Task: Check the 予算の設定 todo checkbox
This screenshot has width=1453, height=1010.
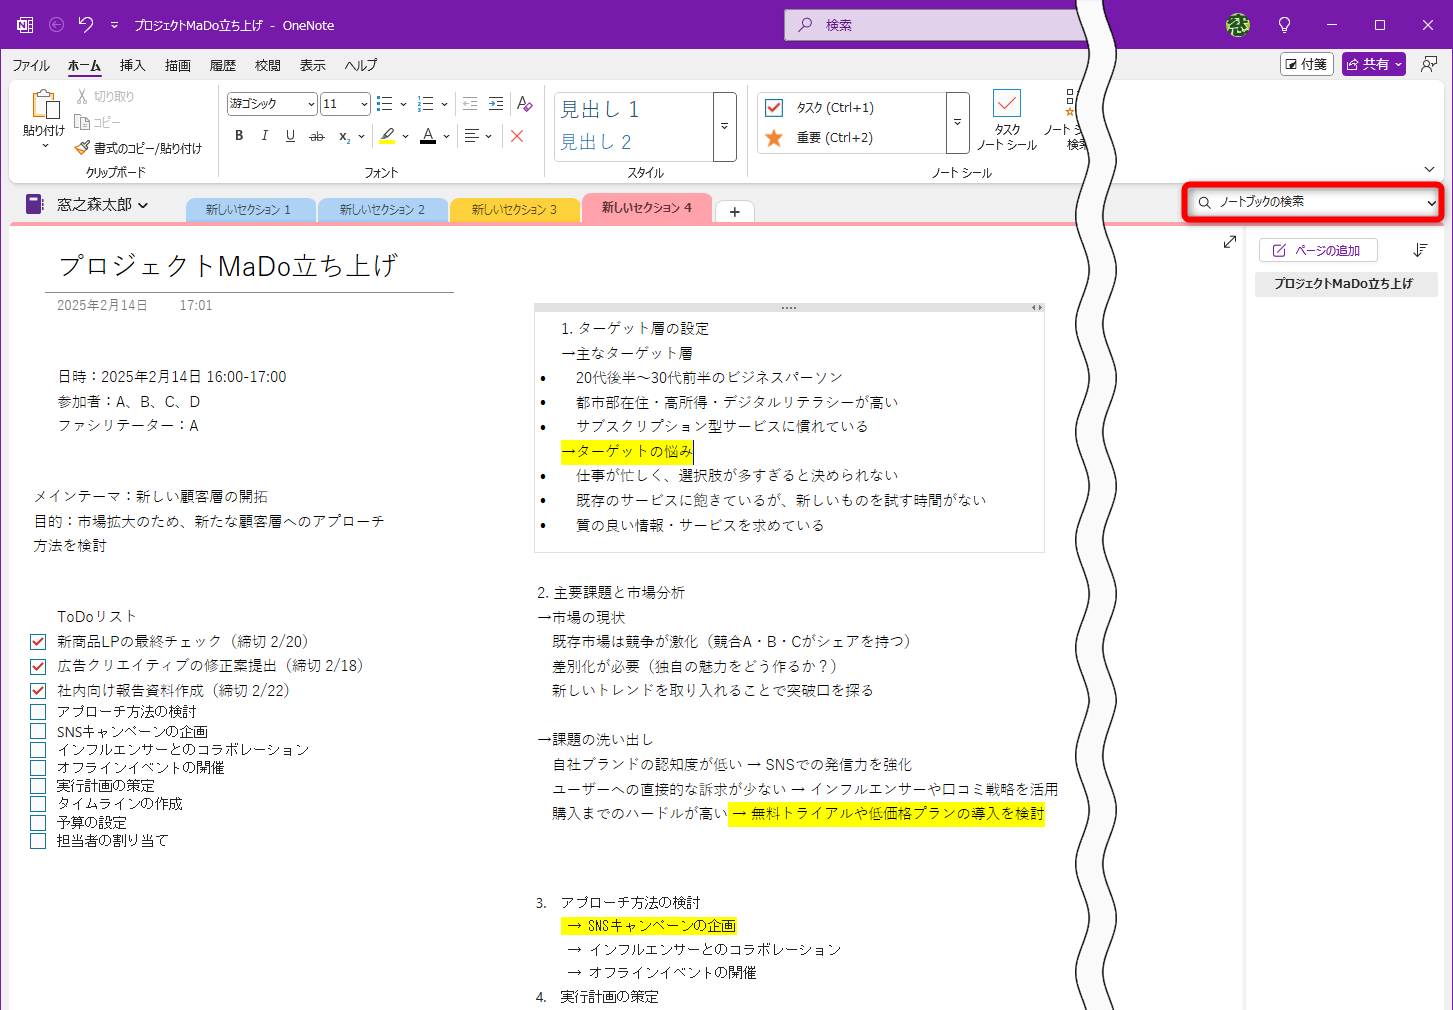Action: 37,823
